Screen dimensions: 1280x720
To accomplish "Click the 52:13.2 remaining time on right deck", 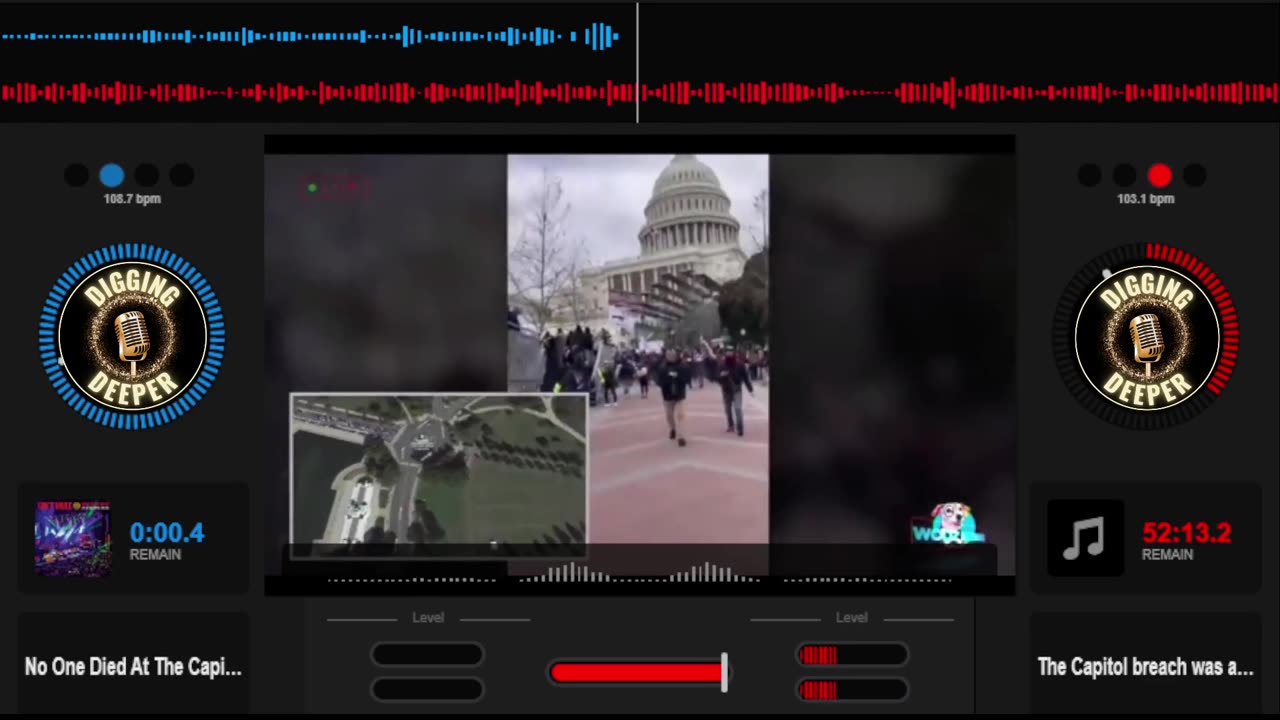I will [x=1186, y=533].
